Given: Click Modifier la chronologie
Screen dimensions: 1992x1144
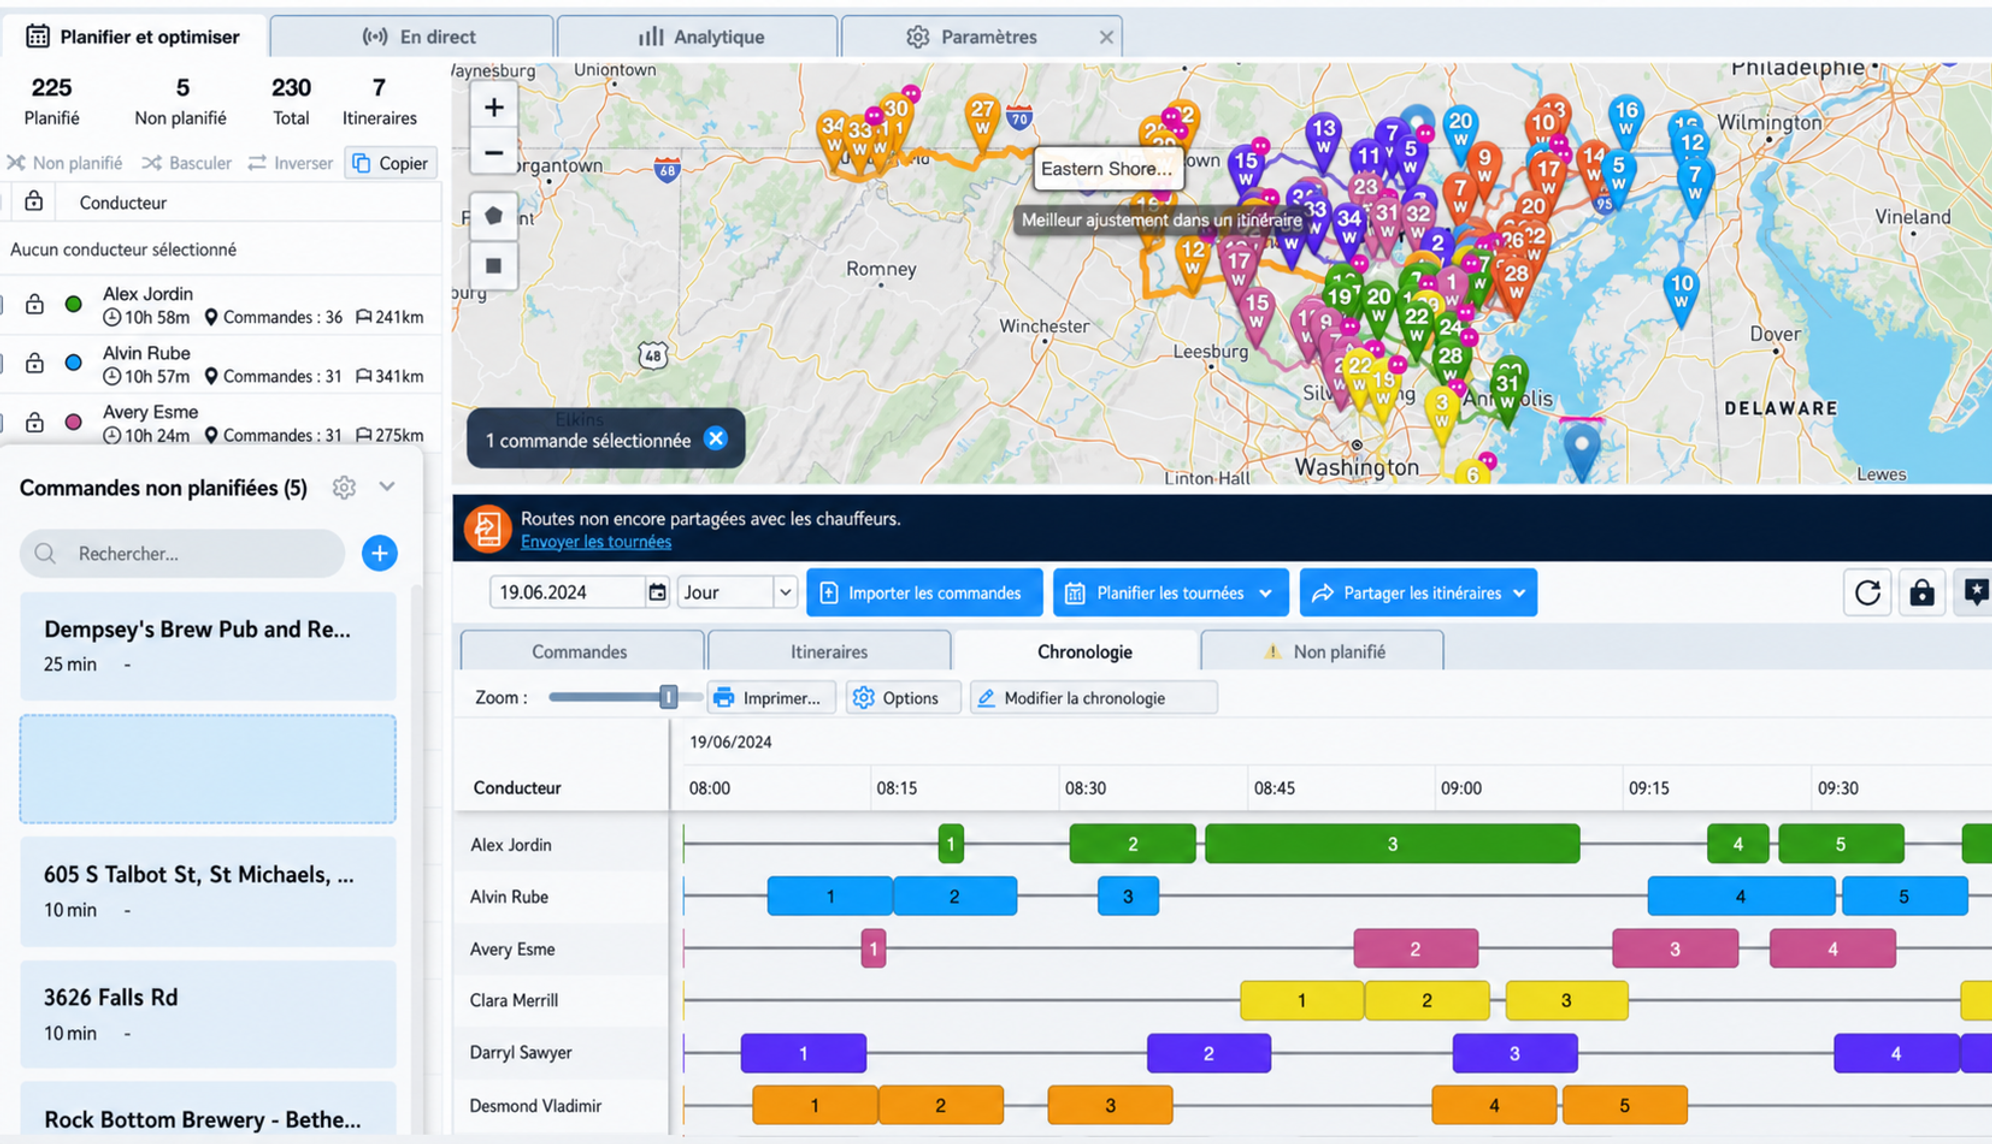Looking at the screenshot, I should (1093, 698).
